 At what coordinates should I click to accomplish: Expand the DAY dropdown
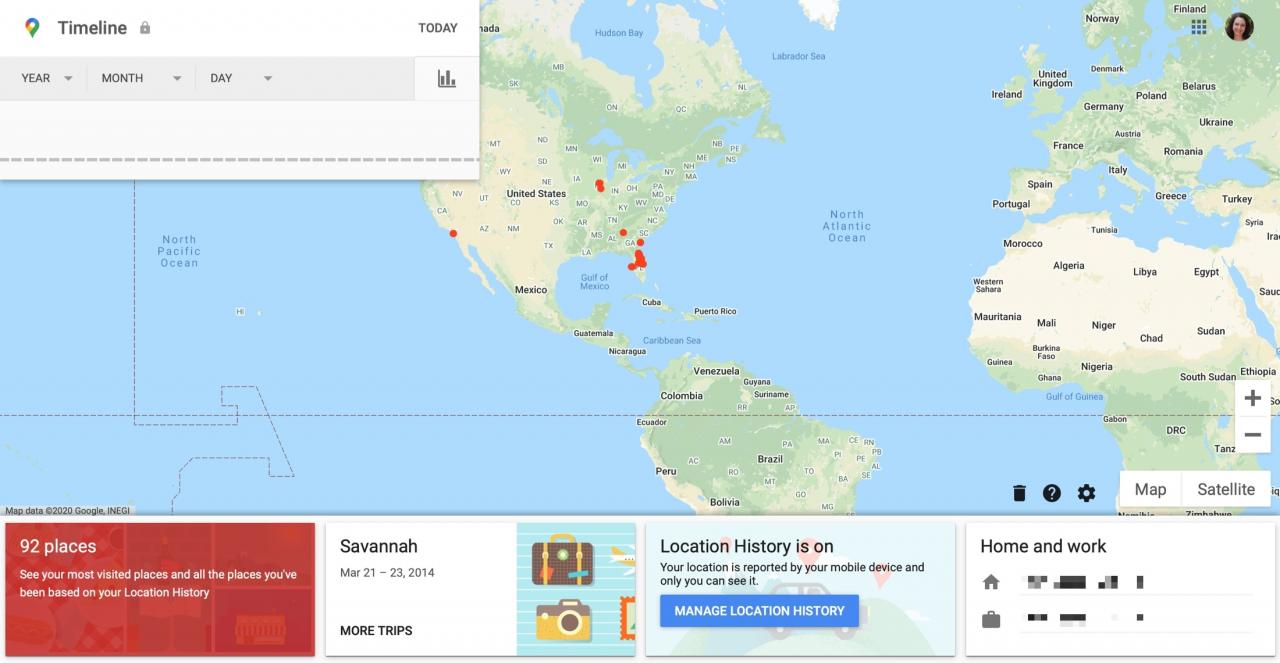241,78
